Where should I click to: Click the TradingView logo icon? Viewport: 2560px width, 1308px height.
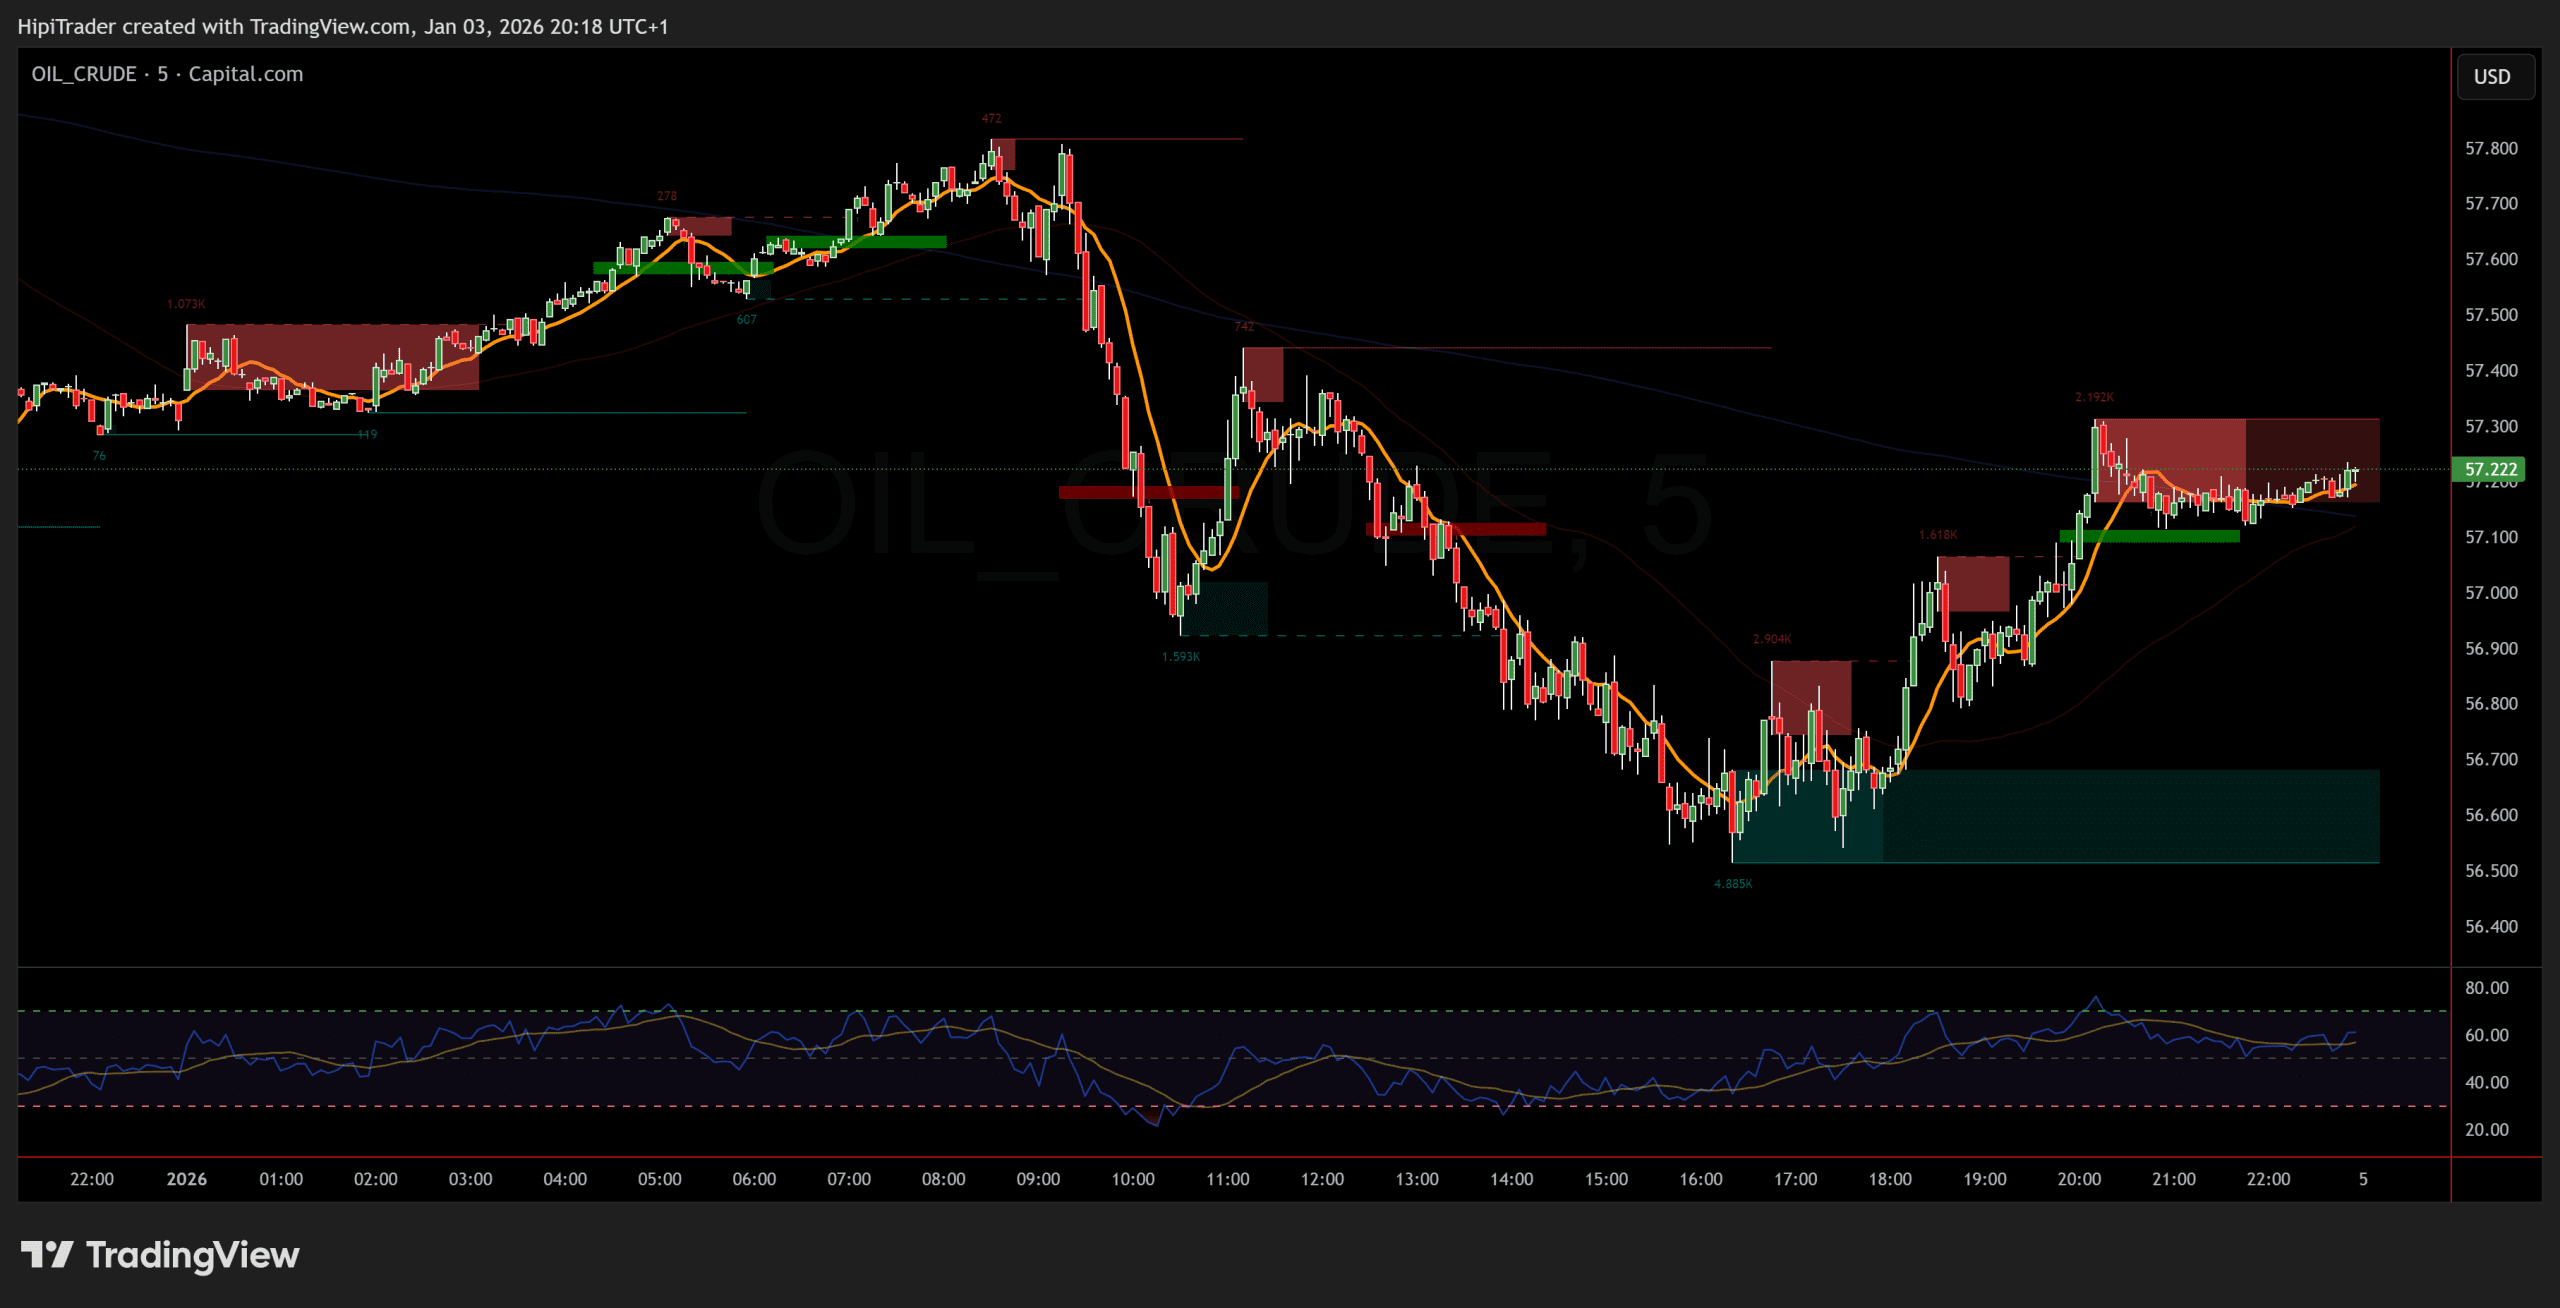(46, 1254)
